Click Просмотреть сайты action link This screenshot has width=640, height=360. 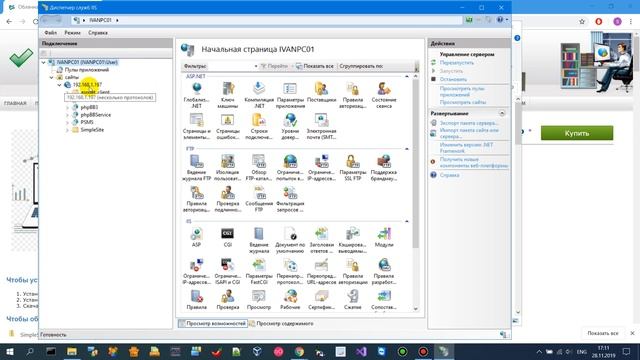(x=462, y=102)
